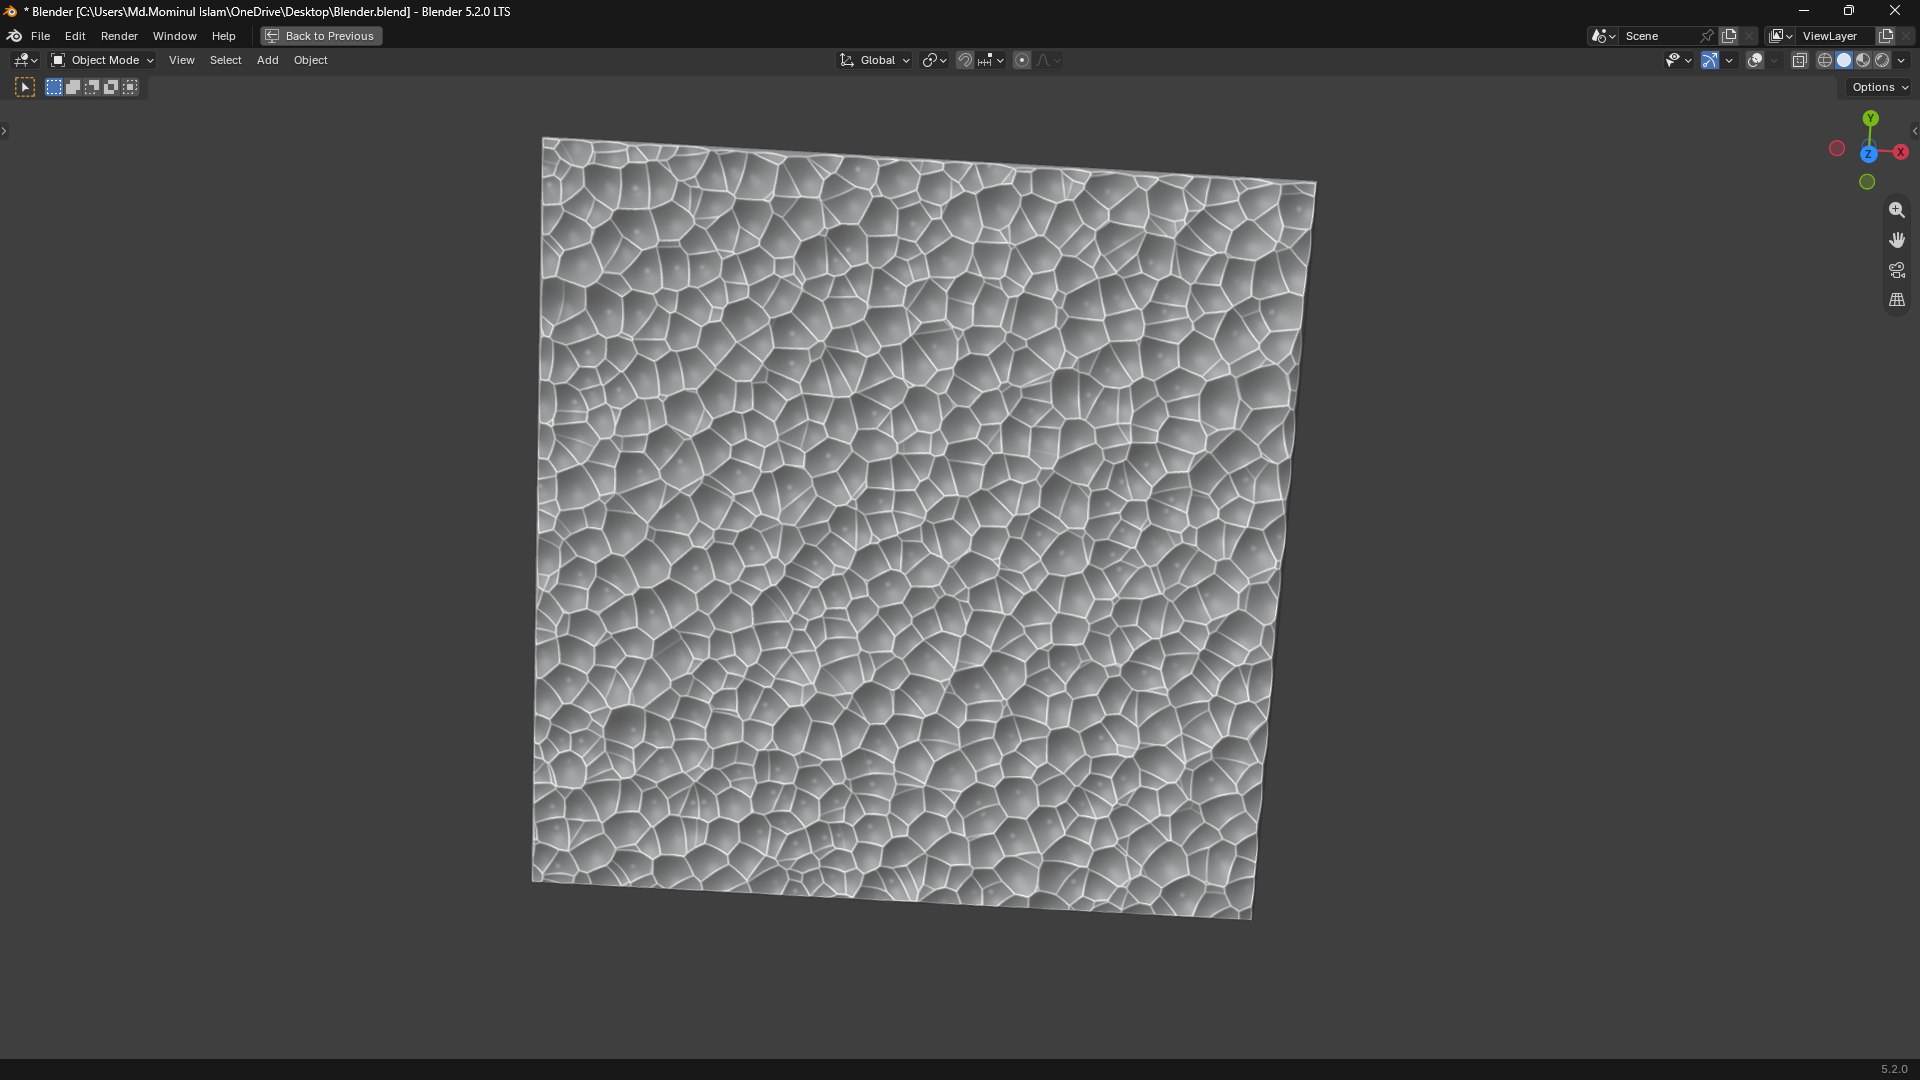This screenshot has width=1920, height=1080.
Task: Toggle Show Overlays button
Action: pos(1755,60)
